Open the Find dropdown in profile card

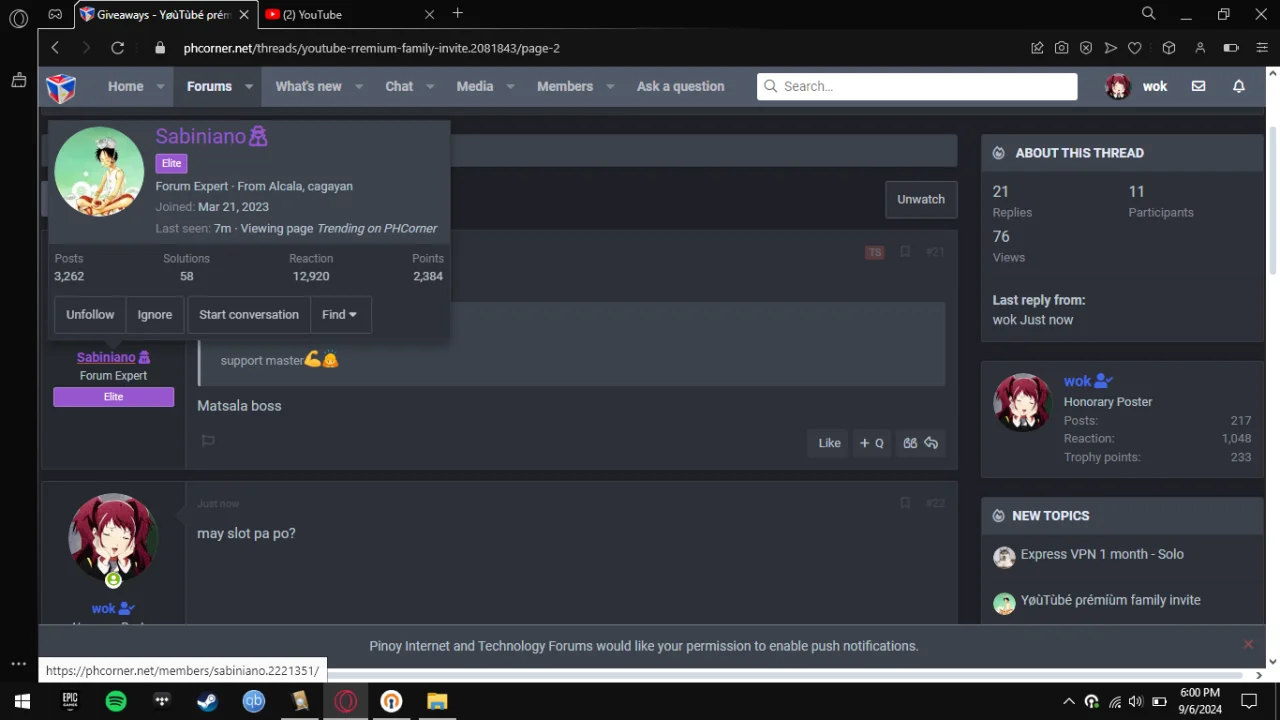[x=340, y=314]
